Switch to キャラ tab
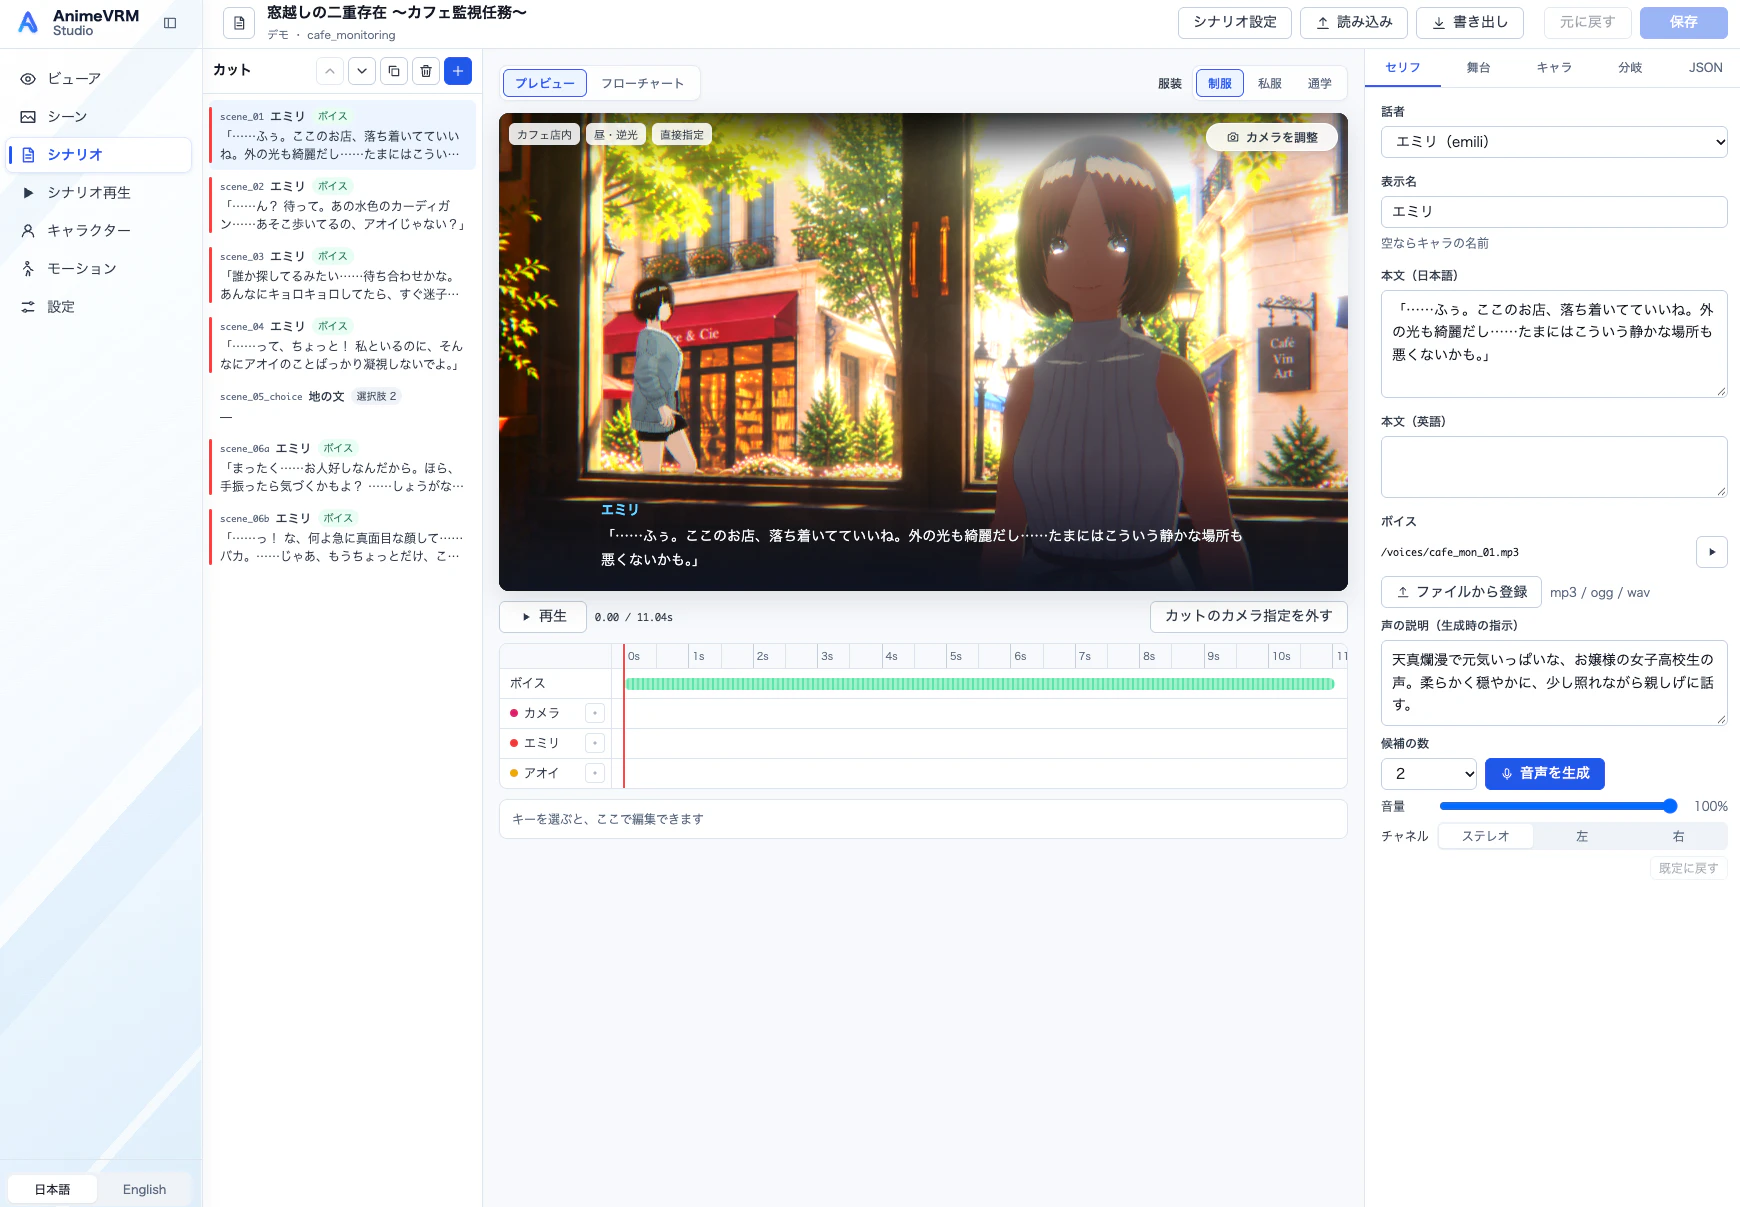1740x1207 pixels. [x=1554, y=68]
